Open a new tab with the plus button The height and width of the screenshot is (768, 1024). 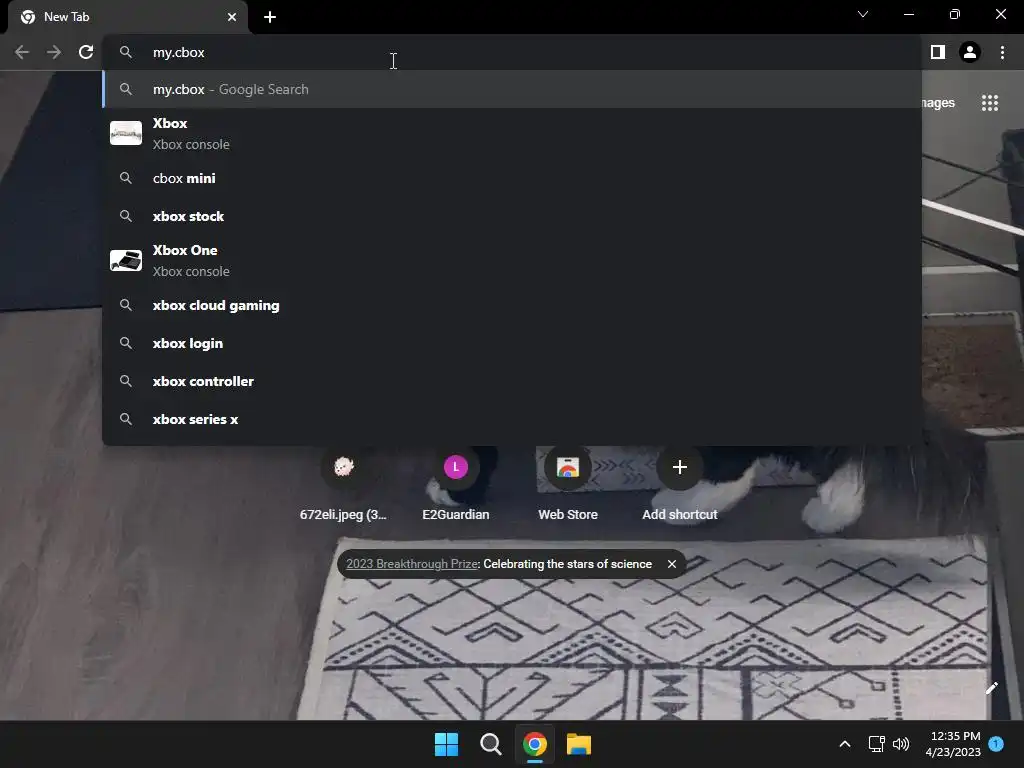tap(270, 17)
